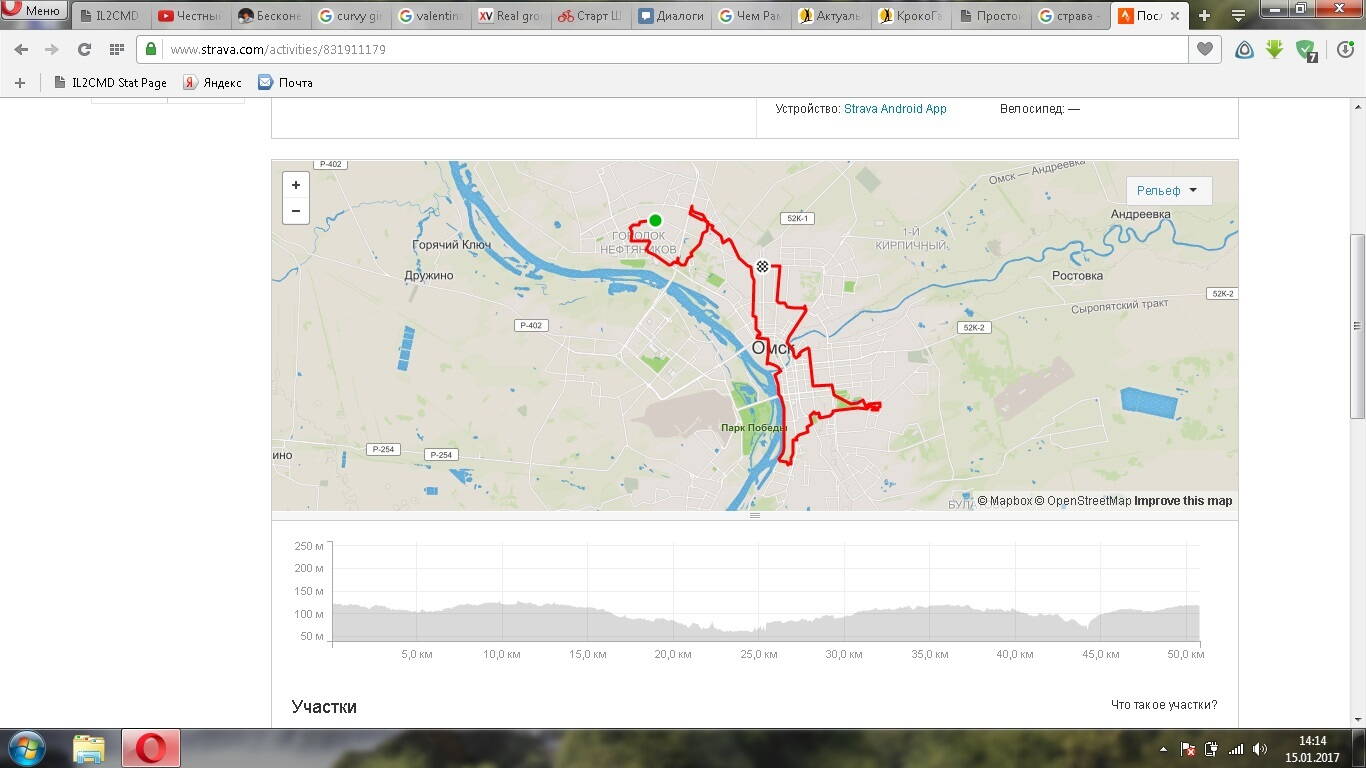1366x768 pixels.
Task: Click the green start marker on route
Action: click(x=655, y=220)
